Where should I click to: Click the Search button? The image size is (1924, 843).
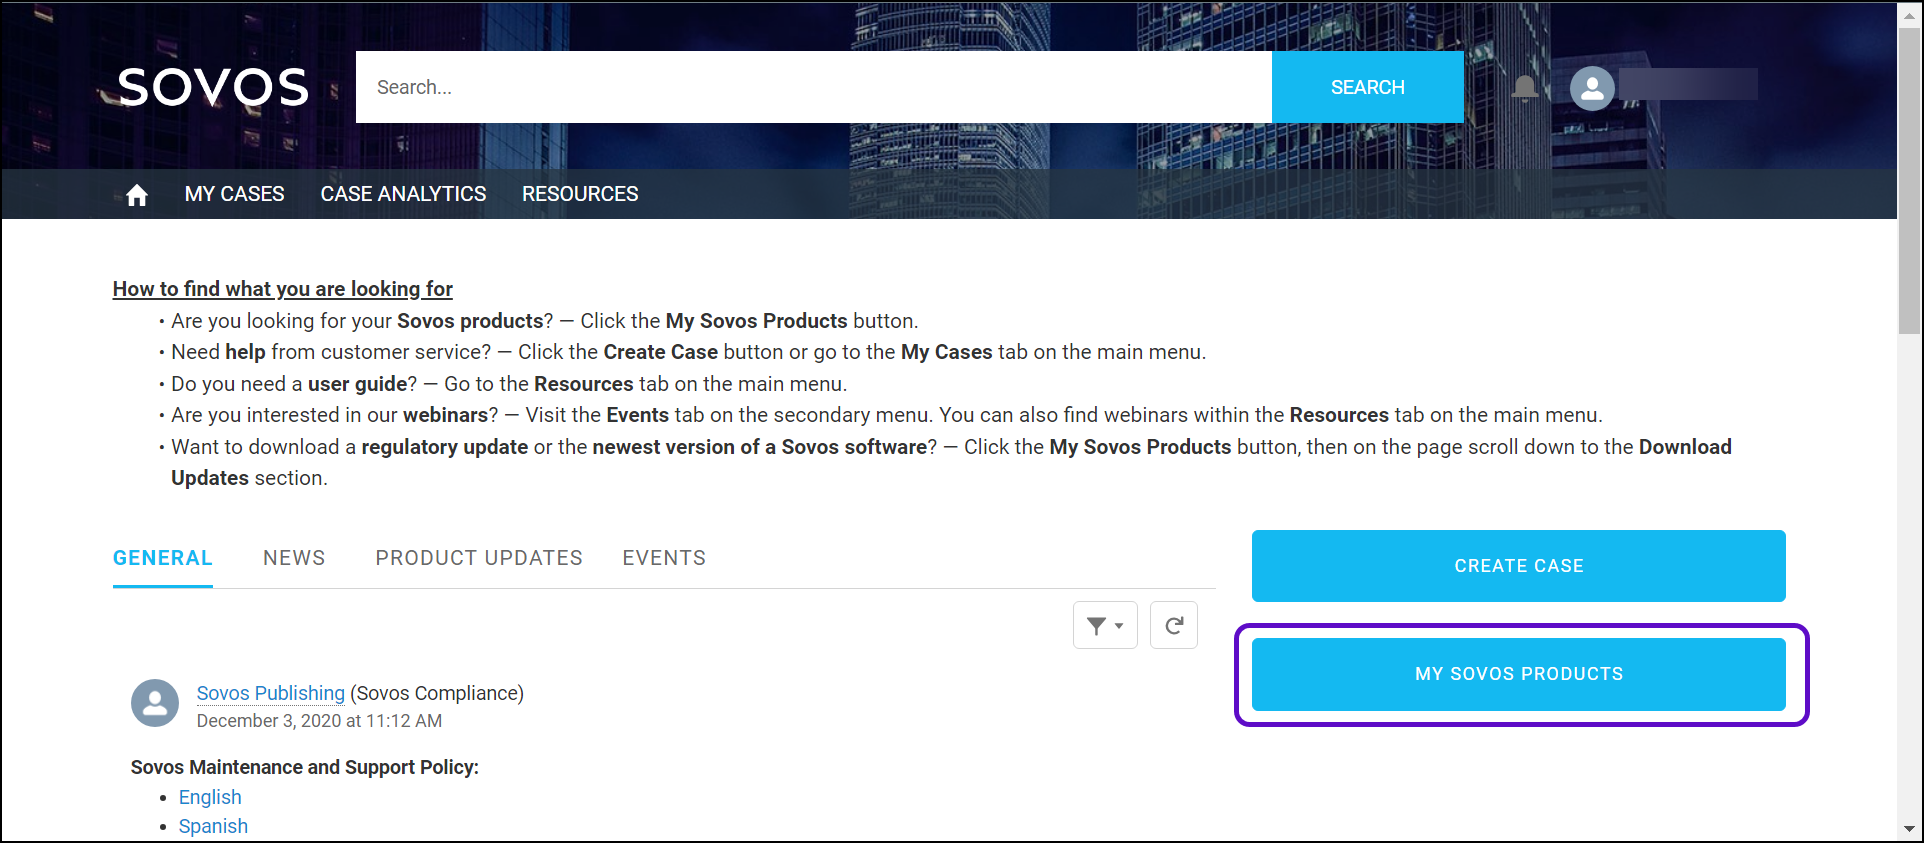point(1367,87)
